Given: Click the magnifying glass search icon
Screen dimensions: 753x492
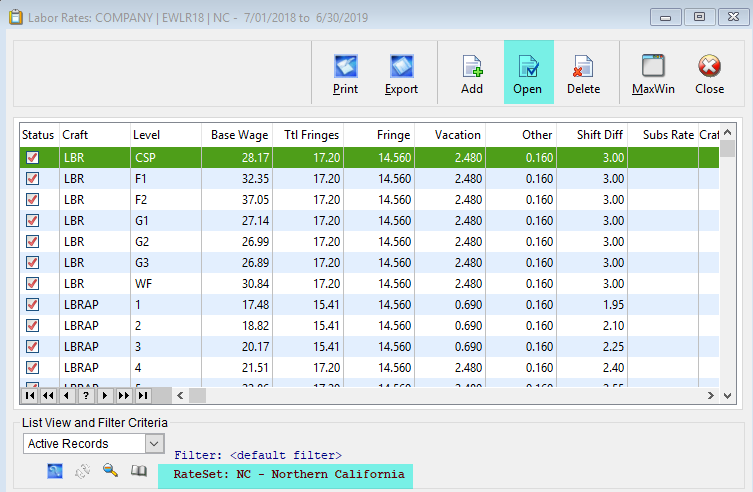Looking at the screenshot, I should point(110,470).
